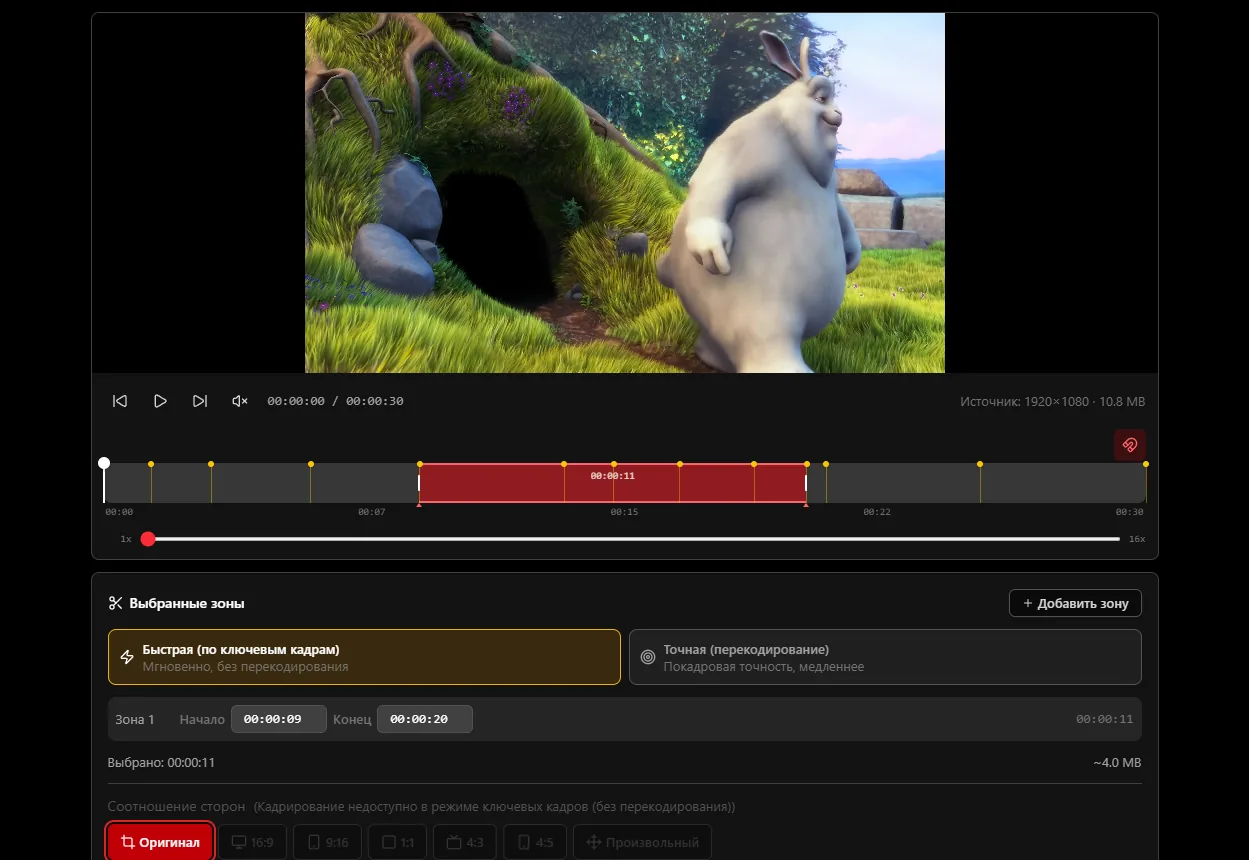This screenshot has height=860, width=1250.
Task: Click the video preview frame
Action: pyautogui.click(x=625, y=193)
